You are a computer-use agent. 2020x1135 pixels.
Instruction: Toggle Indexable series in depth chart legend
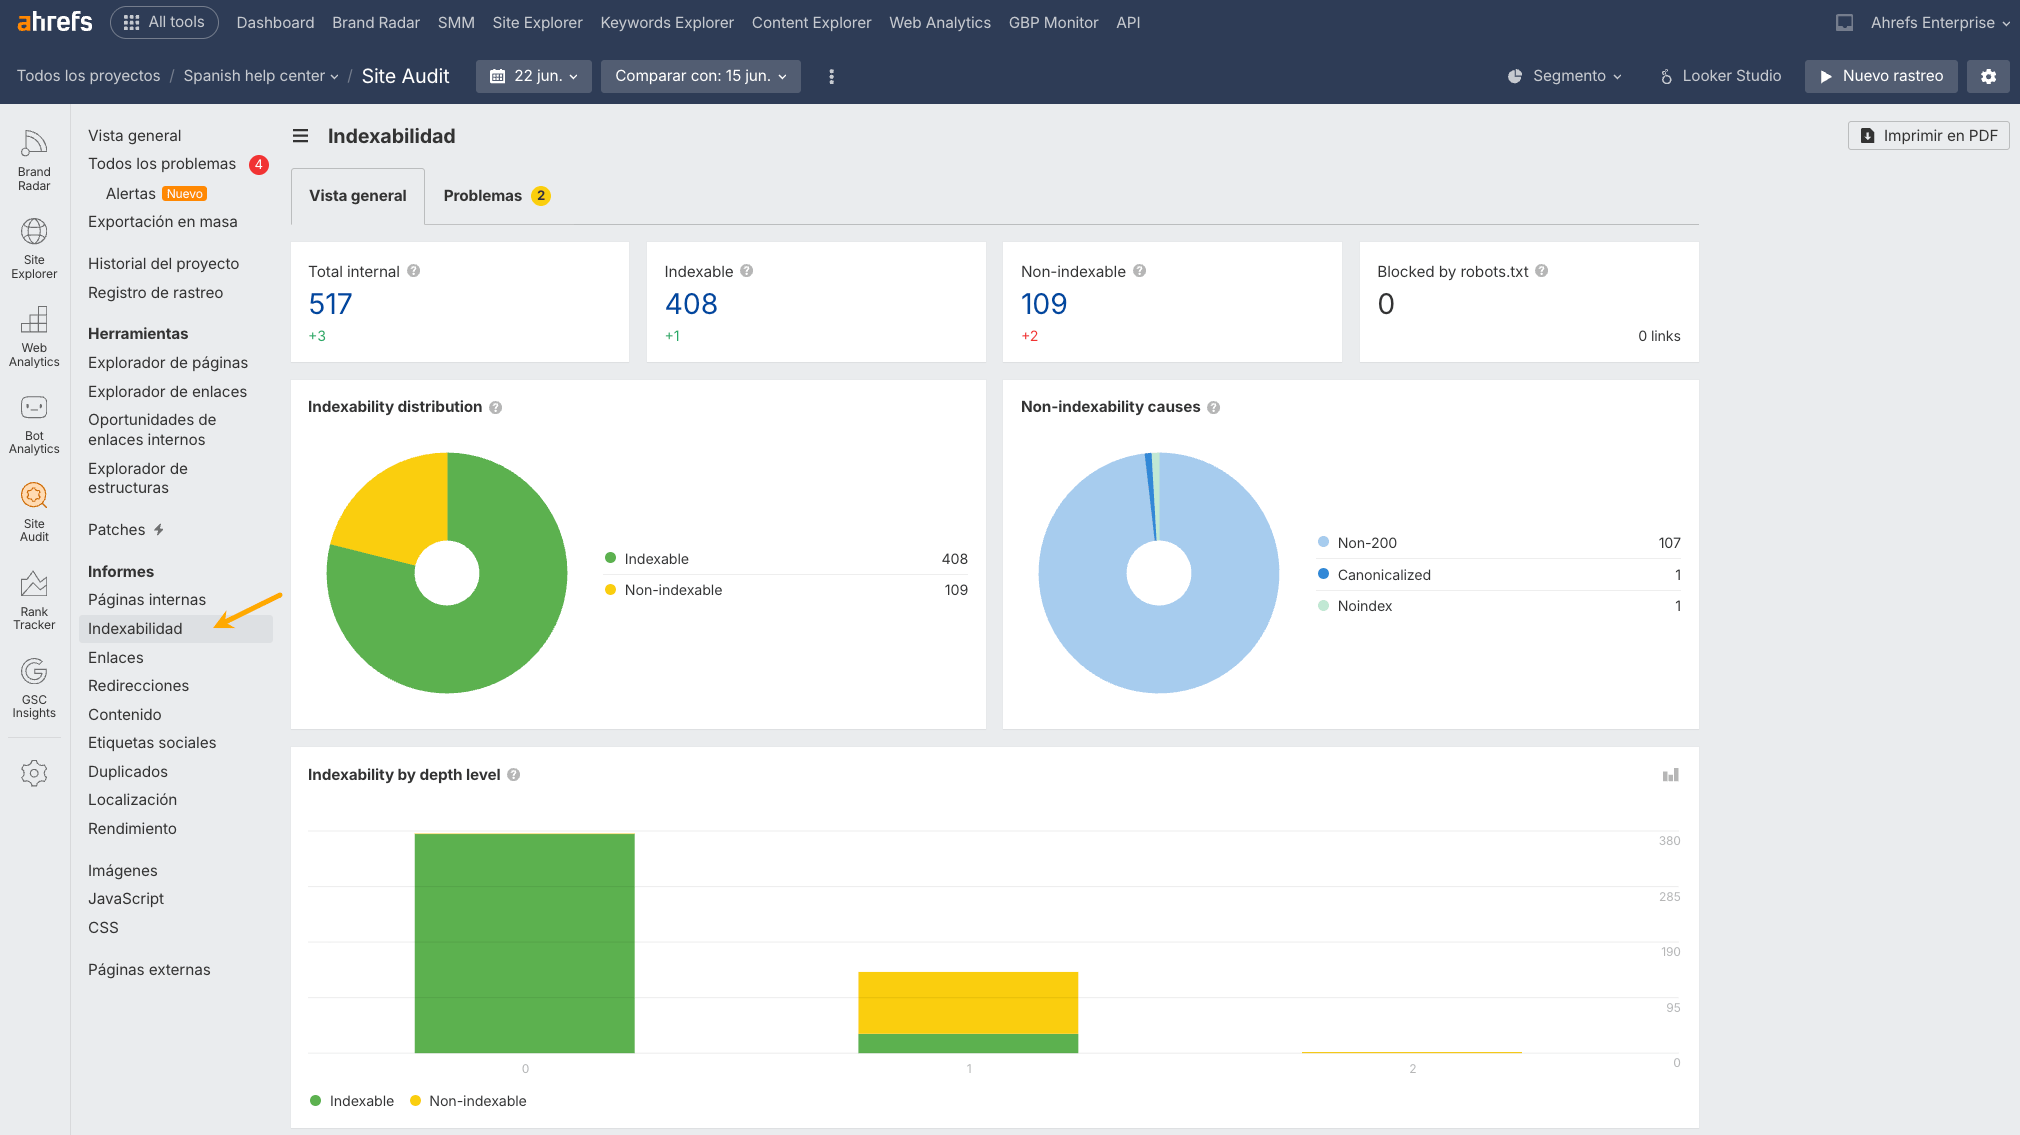[x=352, y=1101]
